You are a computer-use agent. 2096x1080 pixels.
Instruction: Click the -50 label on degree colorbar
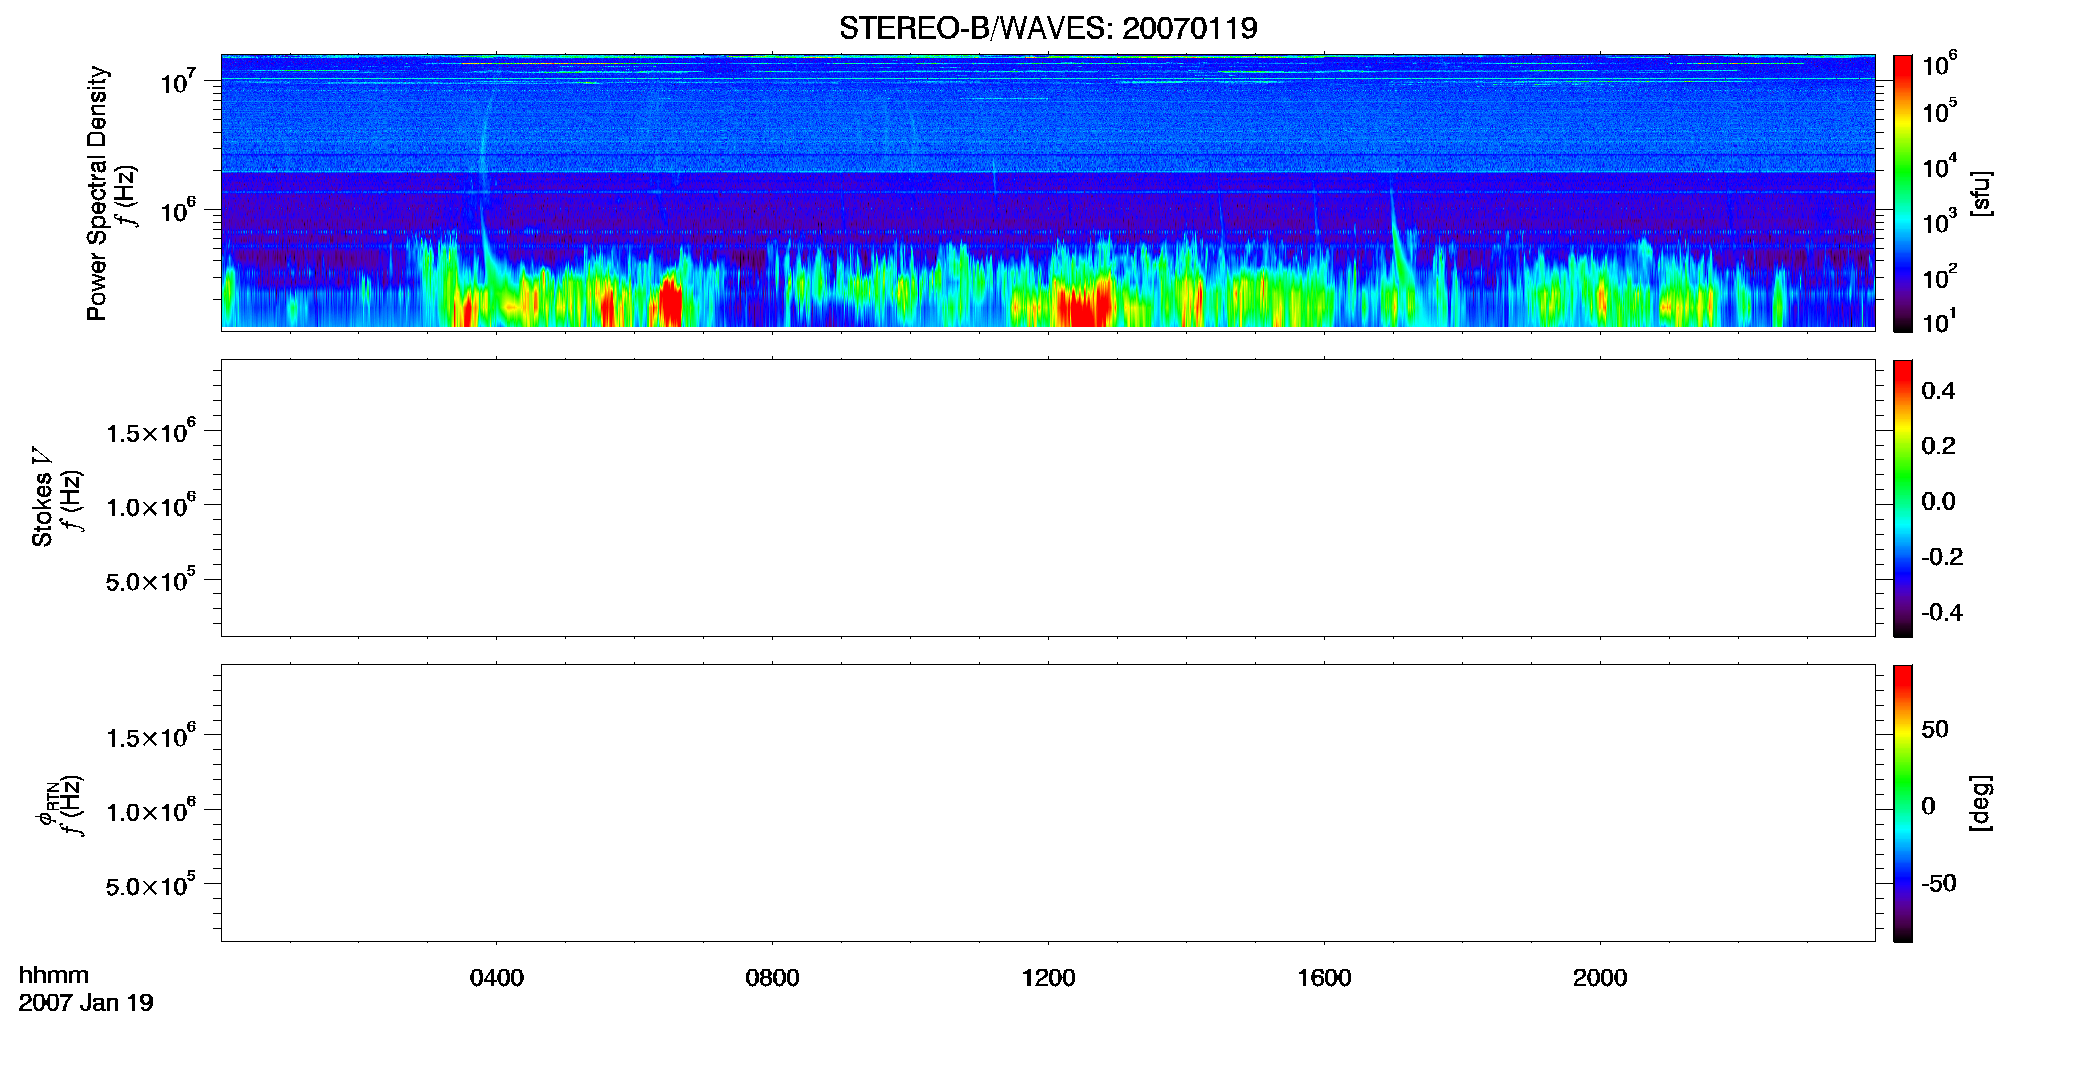point(1939,884)
